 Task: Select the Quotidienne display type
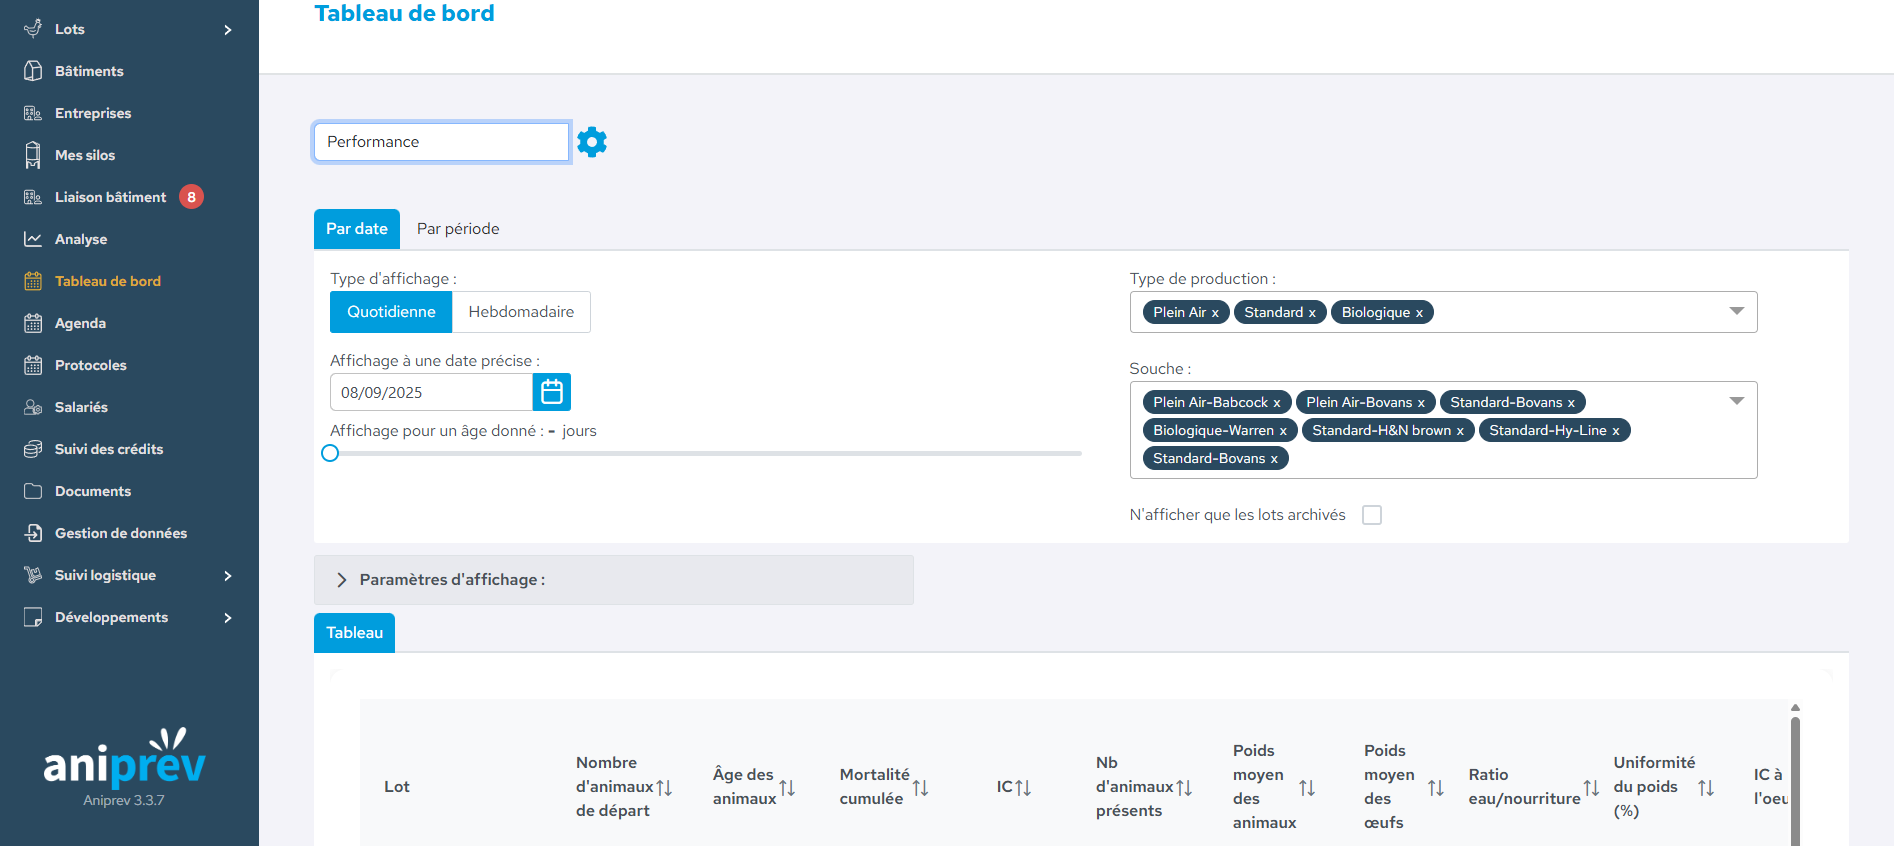point(391,312)
